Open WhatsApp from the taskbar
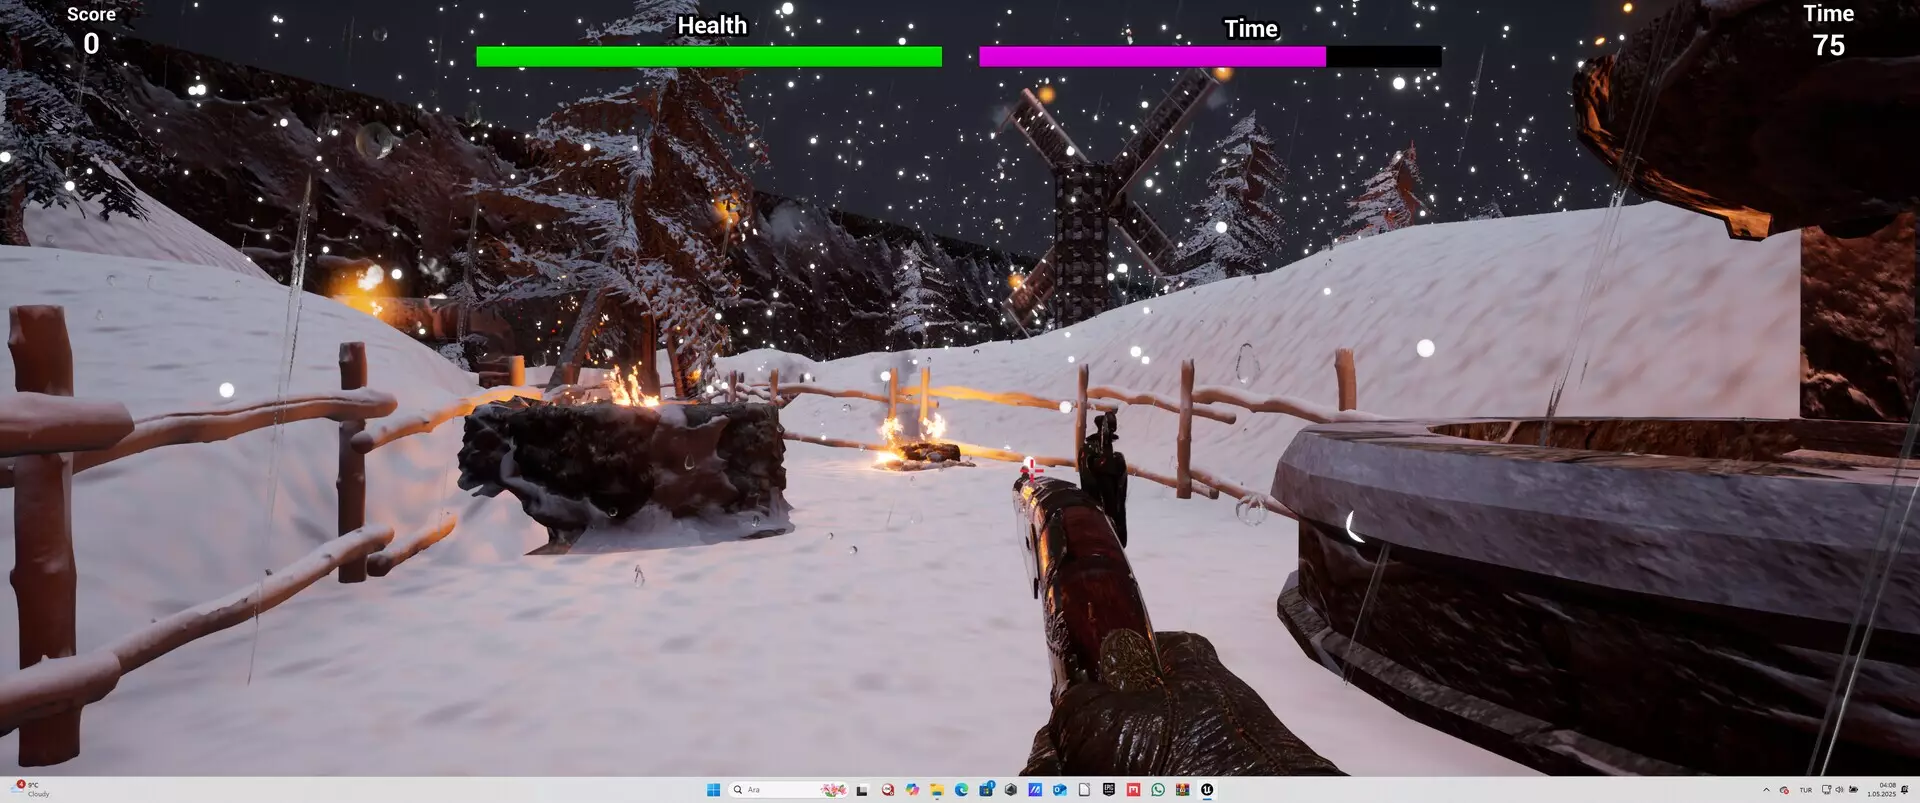The image size is (1920, 803). point(1158,789)
